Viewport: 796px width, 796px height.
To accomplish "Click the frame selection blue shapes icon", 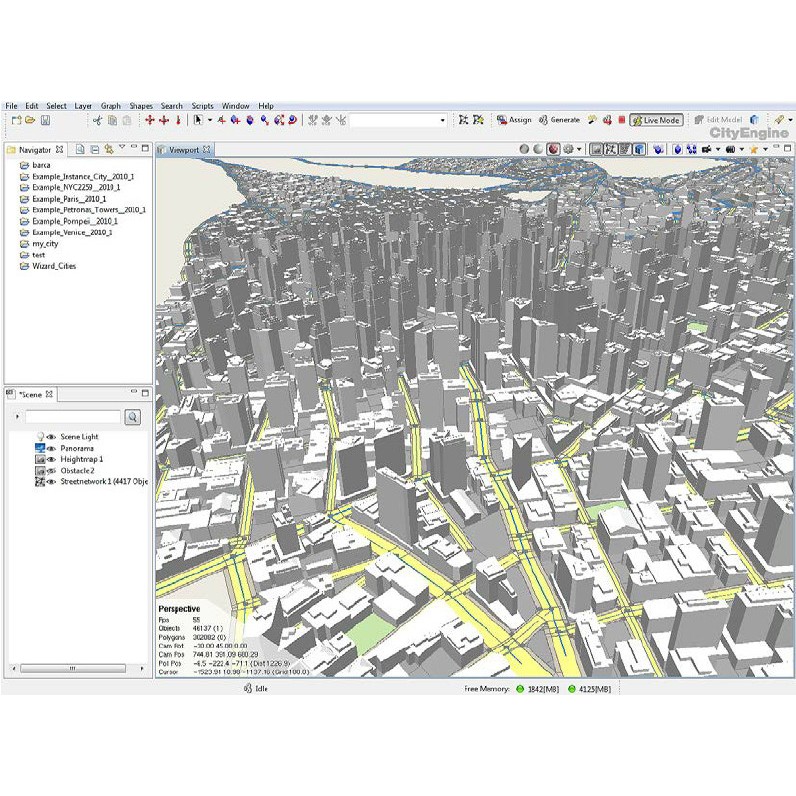I will pos(691,149).
